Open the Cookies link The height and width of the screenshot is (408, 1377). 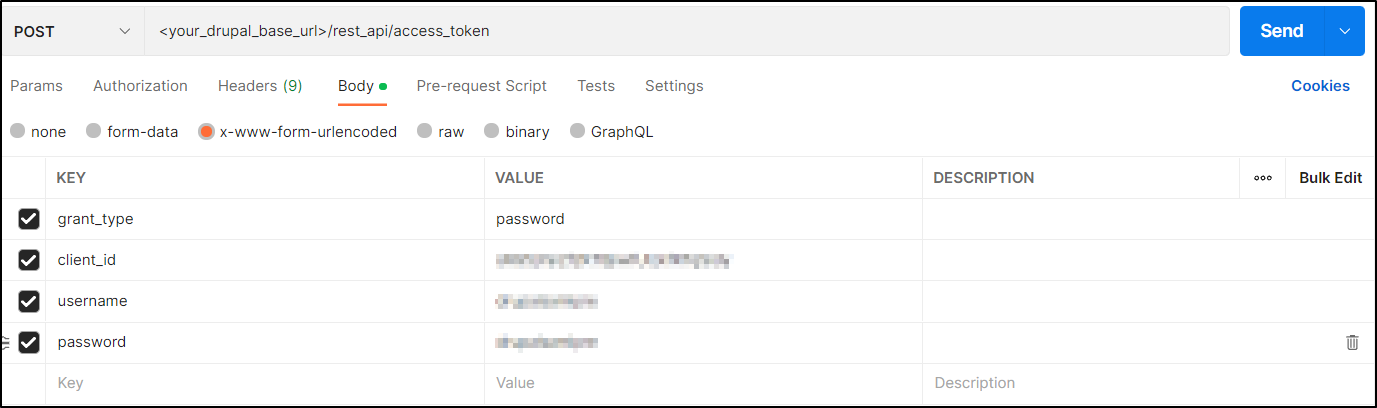tap(1320, 86)
